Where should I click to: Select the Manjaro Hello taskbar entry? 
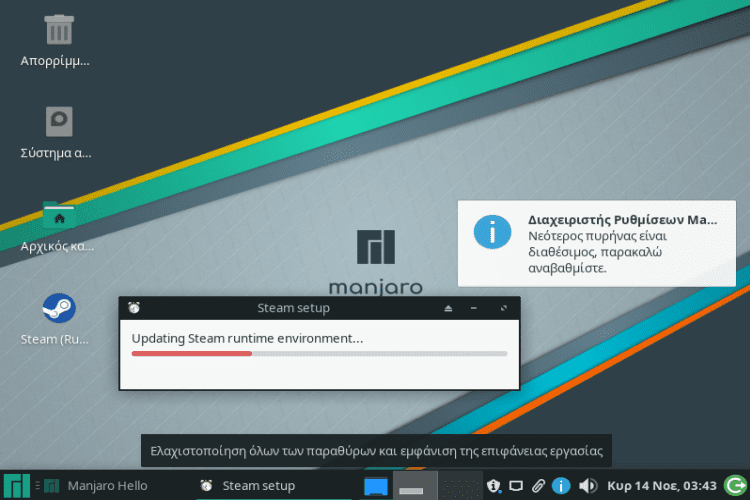point(96,486)
